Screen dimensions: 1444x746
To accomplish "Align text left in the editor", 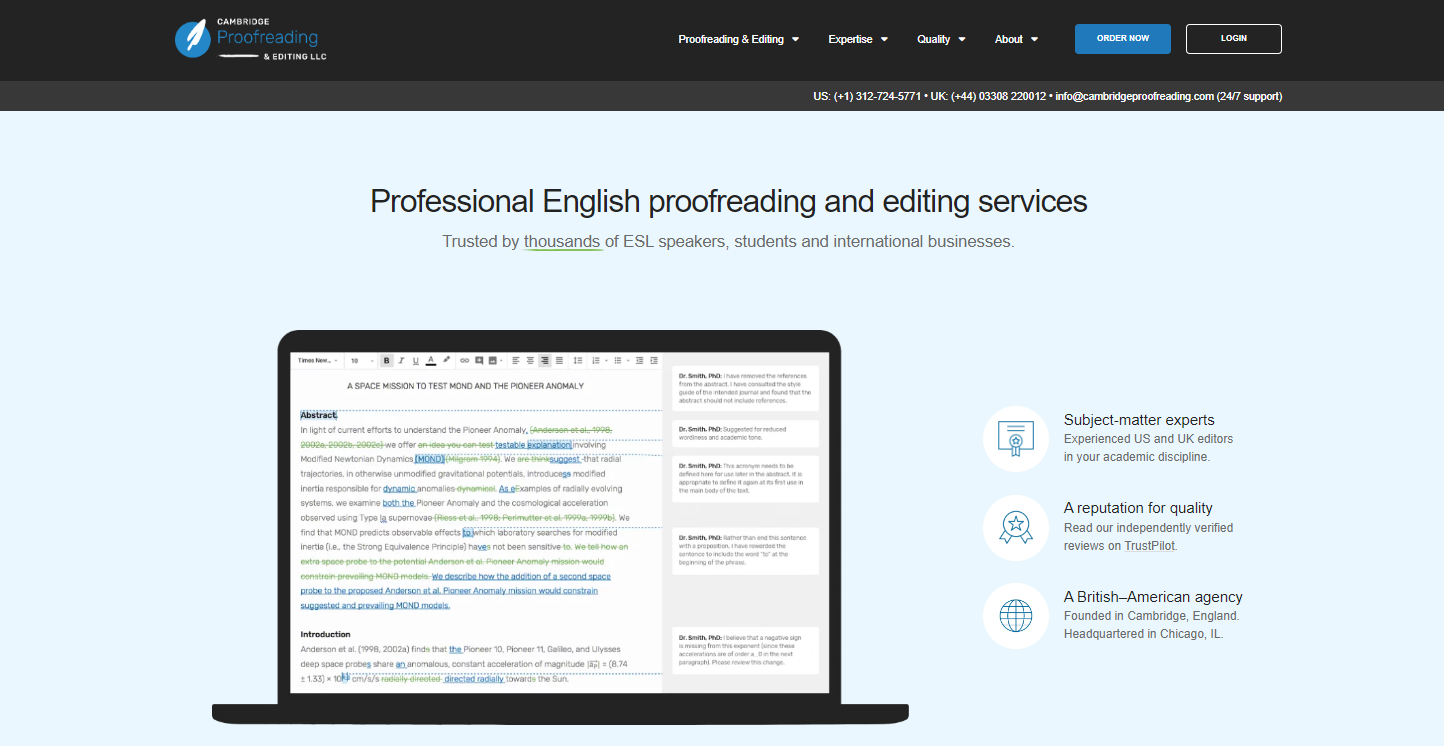I will click(515, 360).
